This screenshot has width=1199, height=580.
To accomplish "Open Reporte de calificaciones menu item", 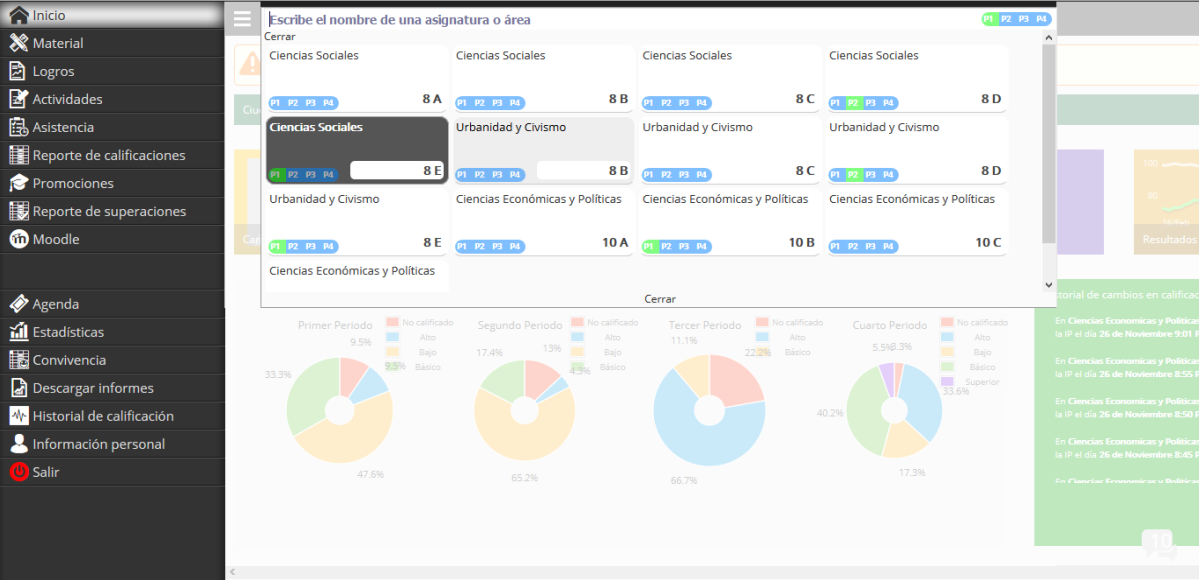I will point(109,155).
